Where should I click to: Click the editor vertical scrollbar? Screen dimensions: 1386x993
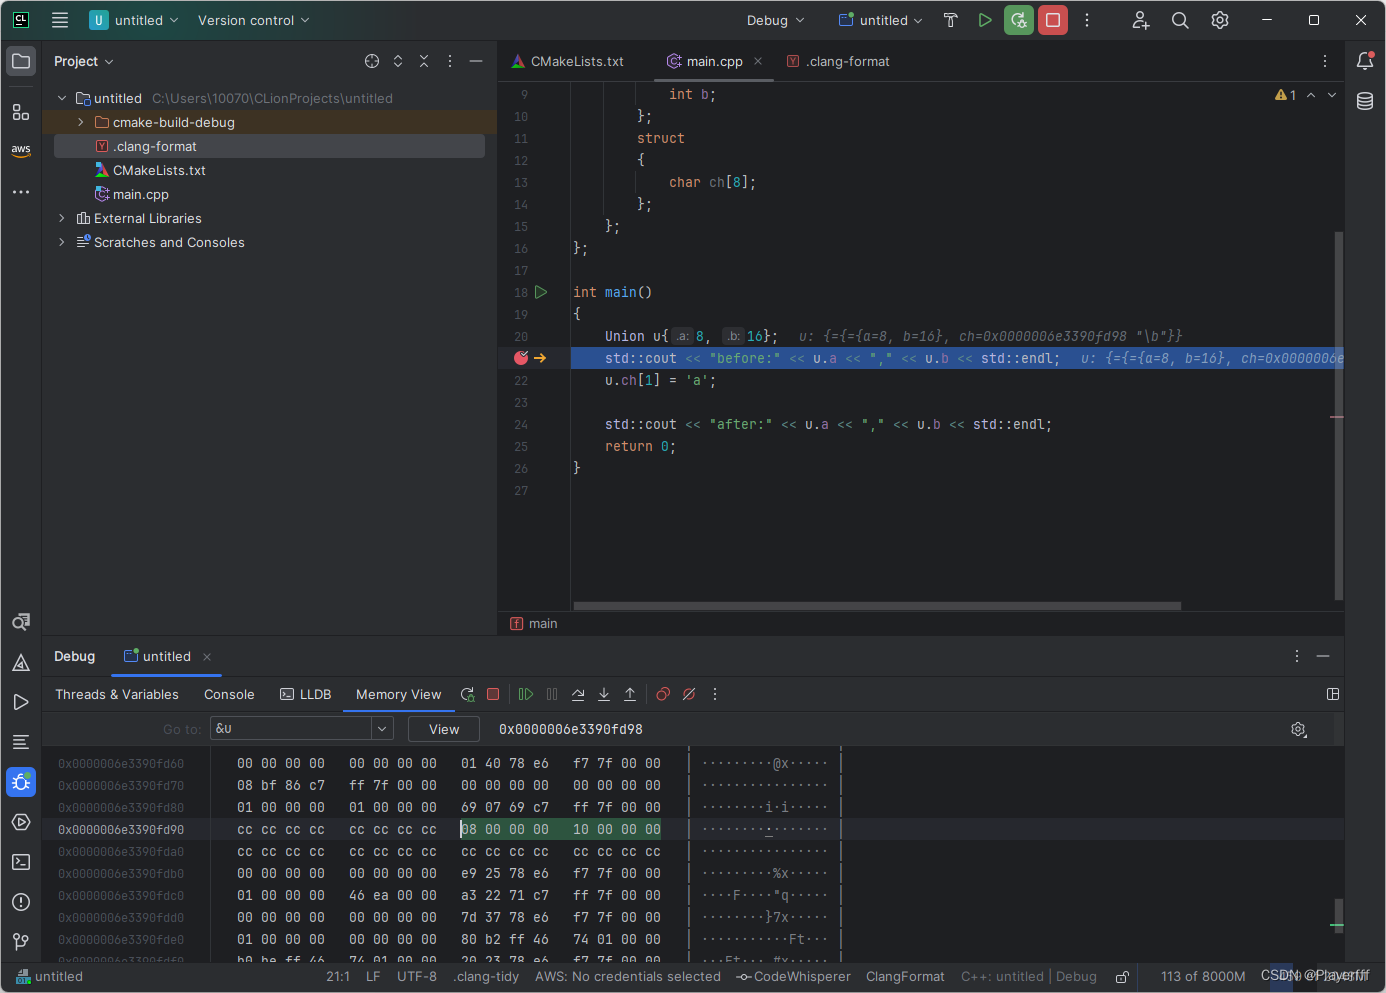coord(1338,416)
